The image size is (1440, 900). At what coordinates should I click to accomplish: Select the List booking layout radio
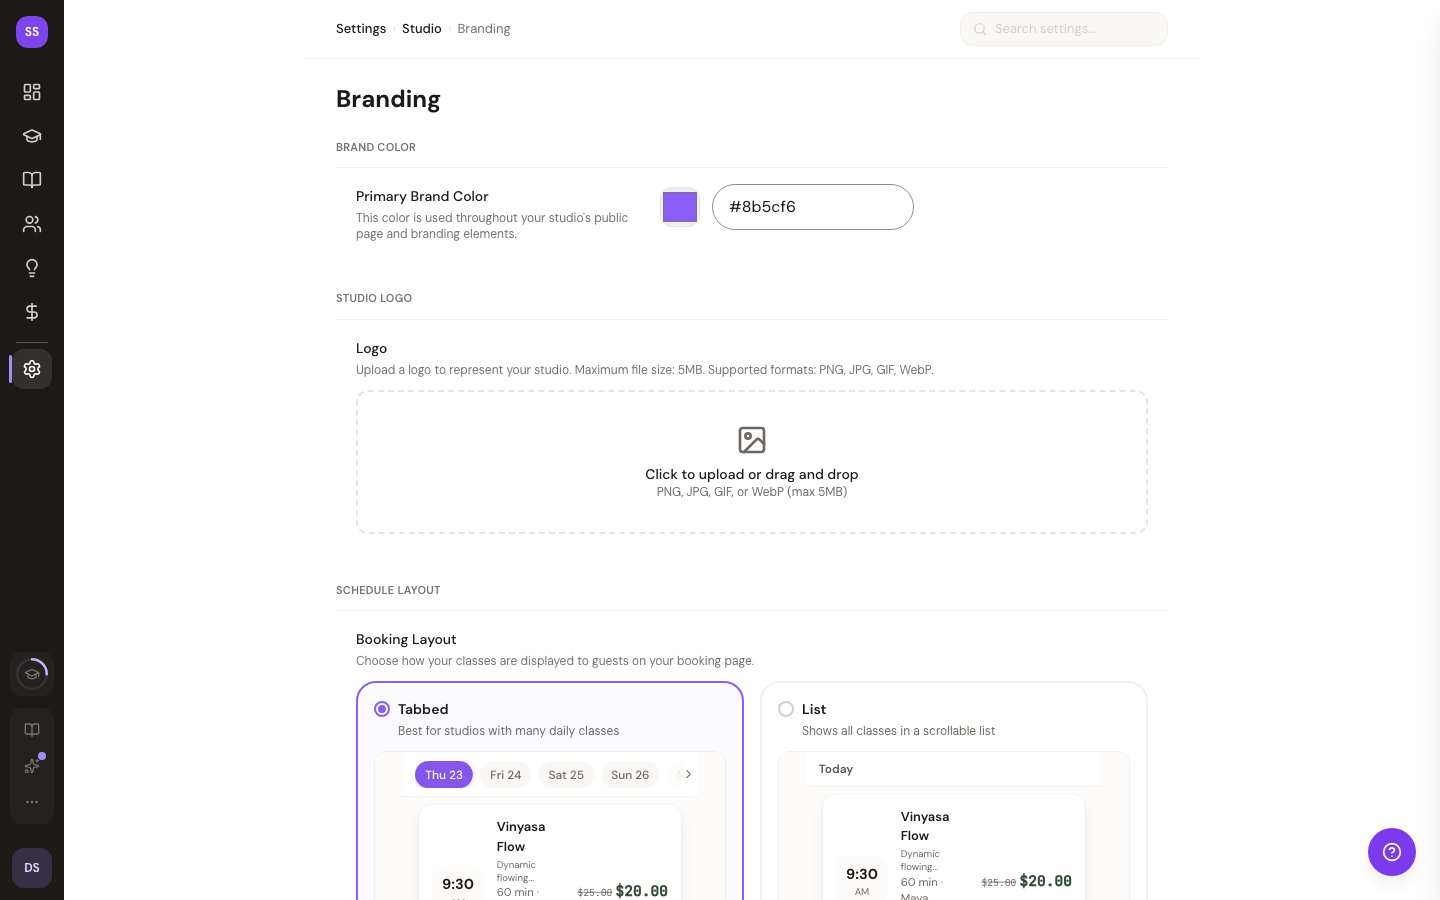(786, 709)
